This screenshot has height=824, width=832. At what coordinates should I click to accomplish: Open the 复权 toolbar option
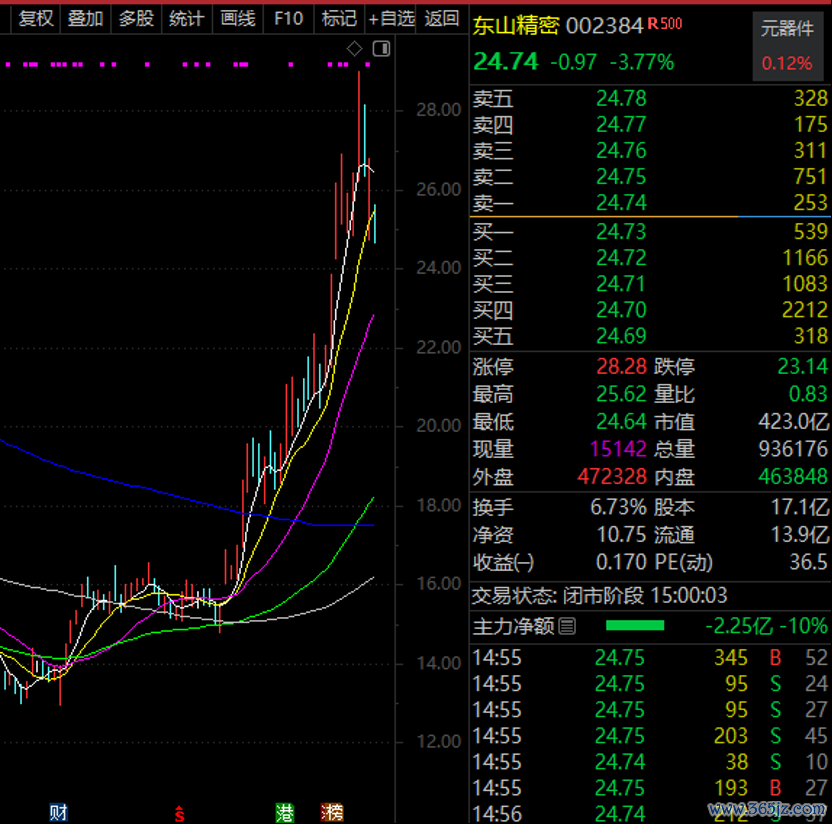pyautogui.click(x=36, y=19)
